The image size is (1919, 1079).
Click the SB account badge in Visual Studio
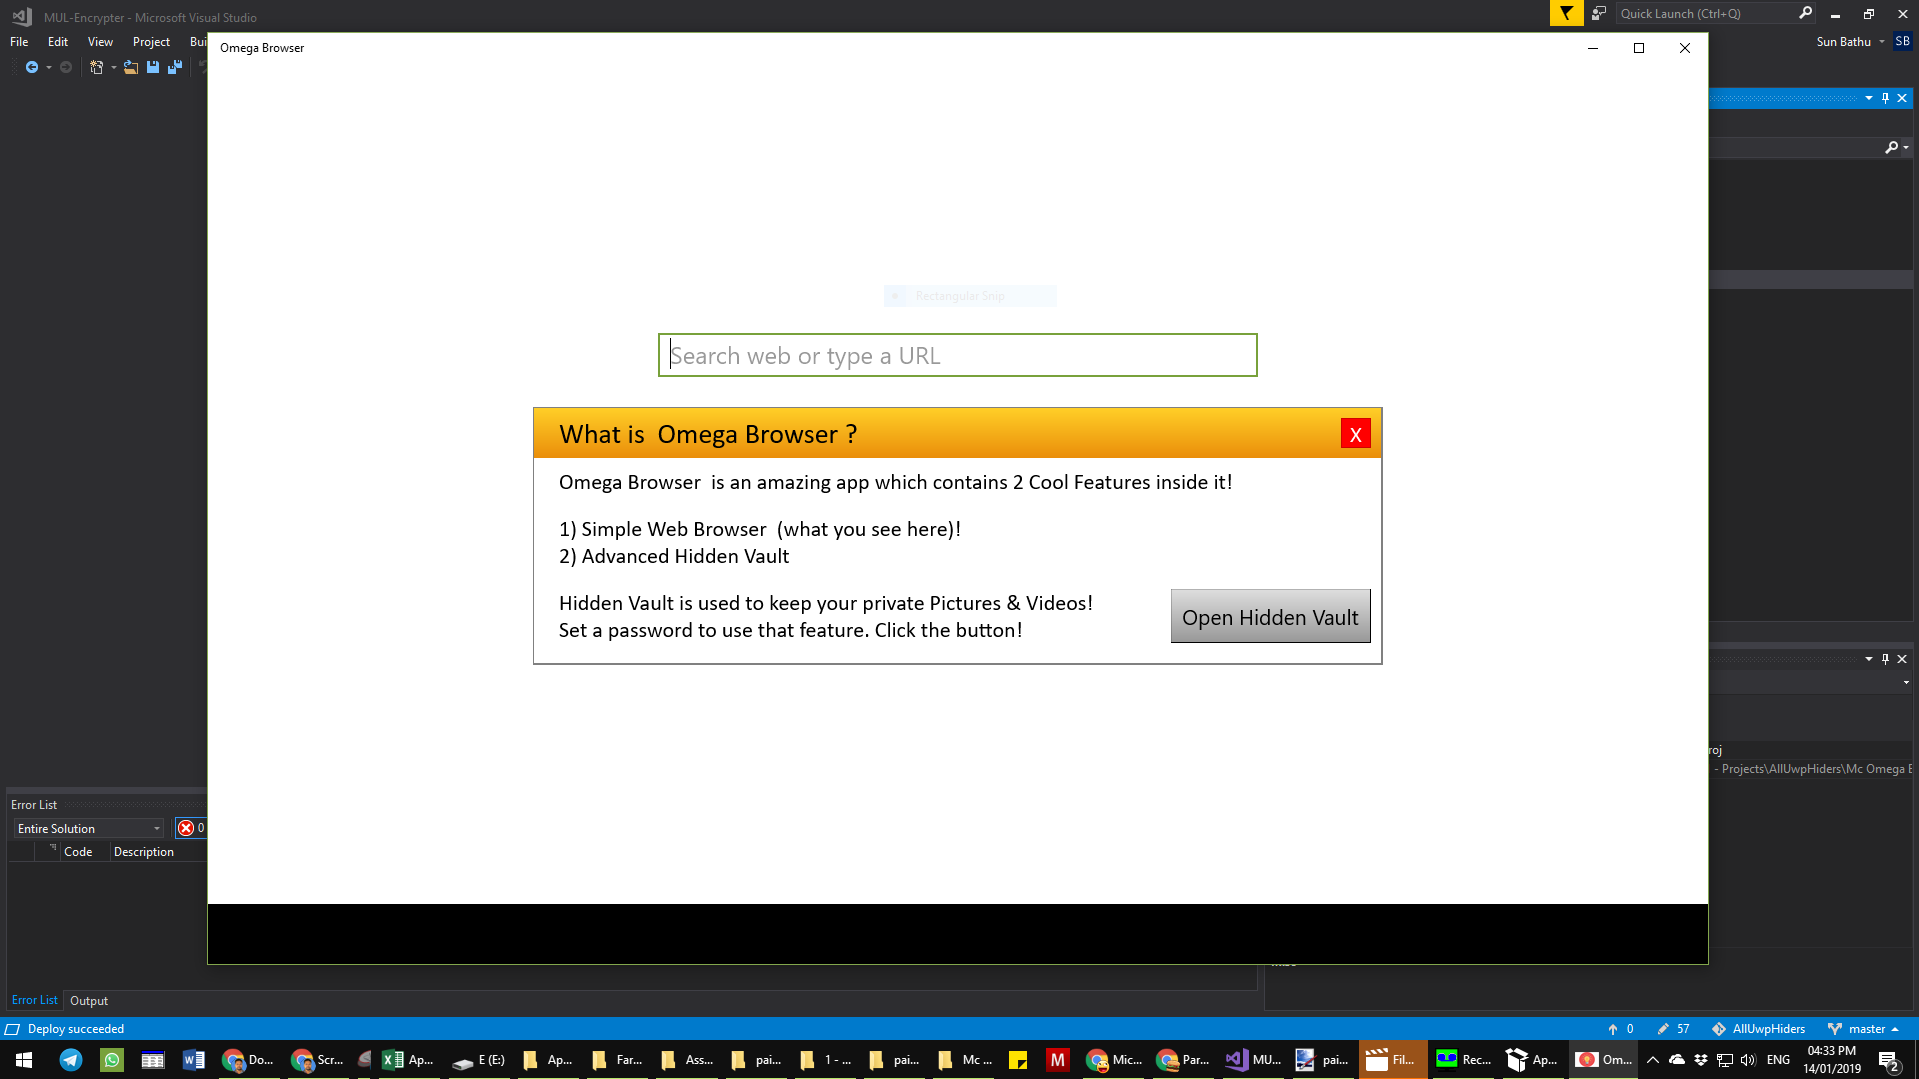[1902, 41]
